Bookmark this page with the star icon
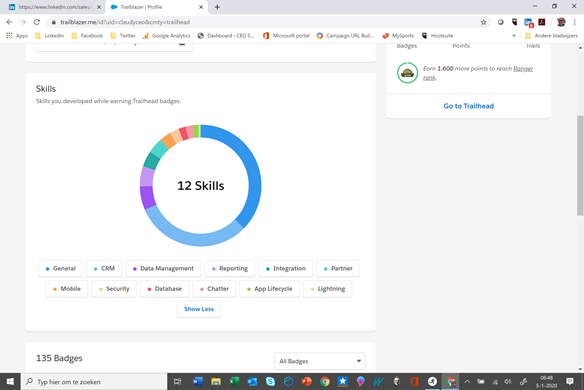The width and height of the screenshot is (584, 390). coord(483,22)
